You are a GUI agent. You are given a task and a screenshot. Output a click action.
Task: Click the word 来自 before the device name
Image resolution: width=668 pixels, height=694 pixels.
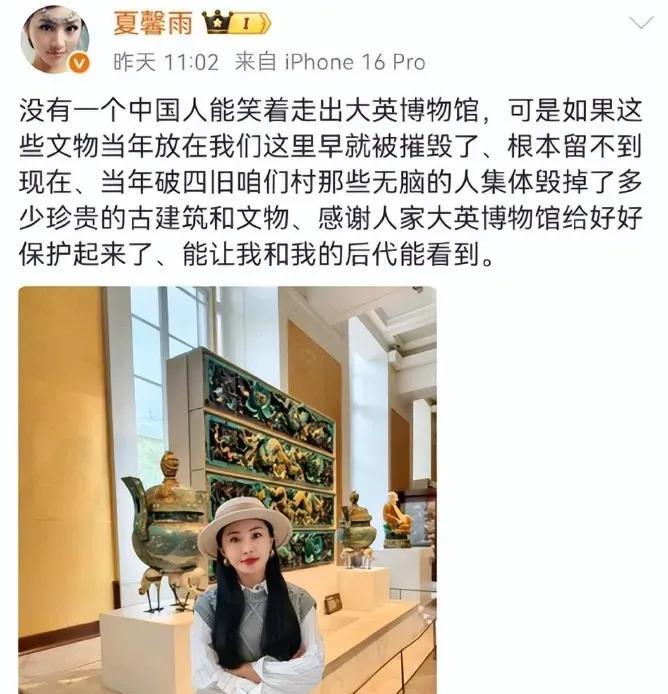pos(255,62)
